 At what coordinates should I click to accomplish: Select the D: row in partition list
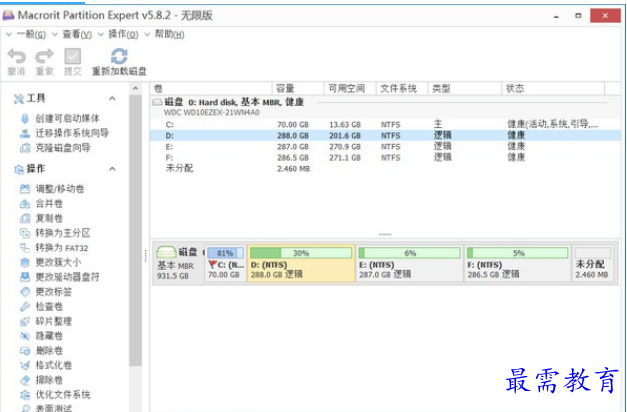point(385,136)
